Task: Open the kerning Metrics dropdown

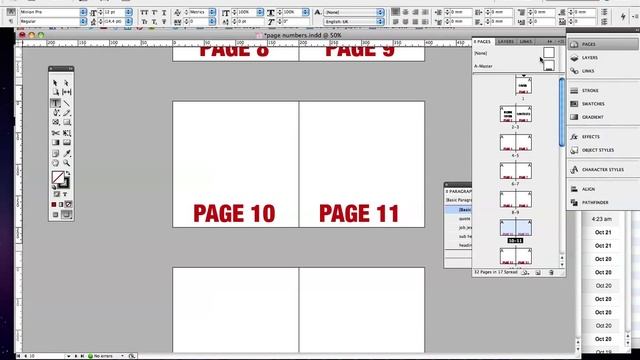Action: [x=212, y=12]
